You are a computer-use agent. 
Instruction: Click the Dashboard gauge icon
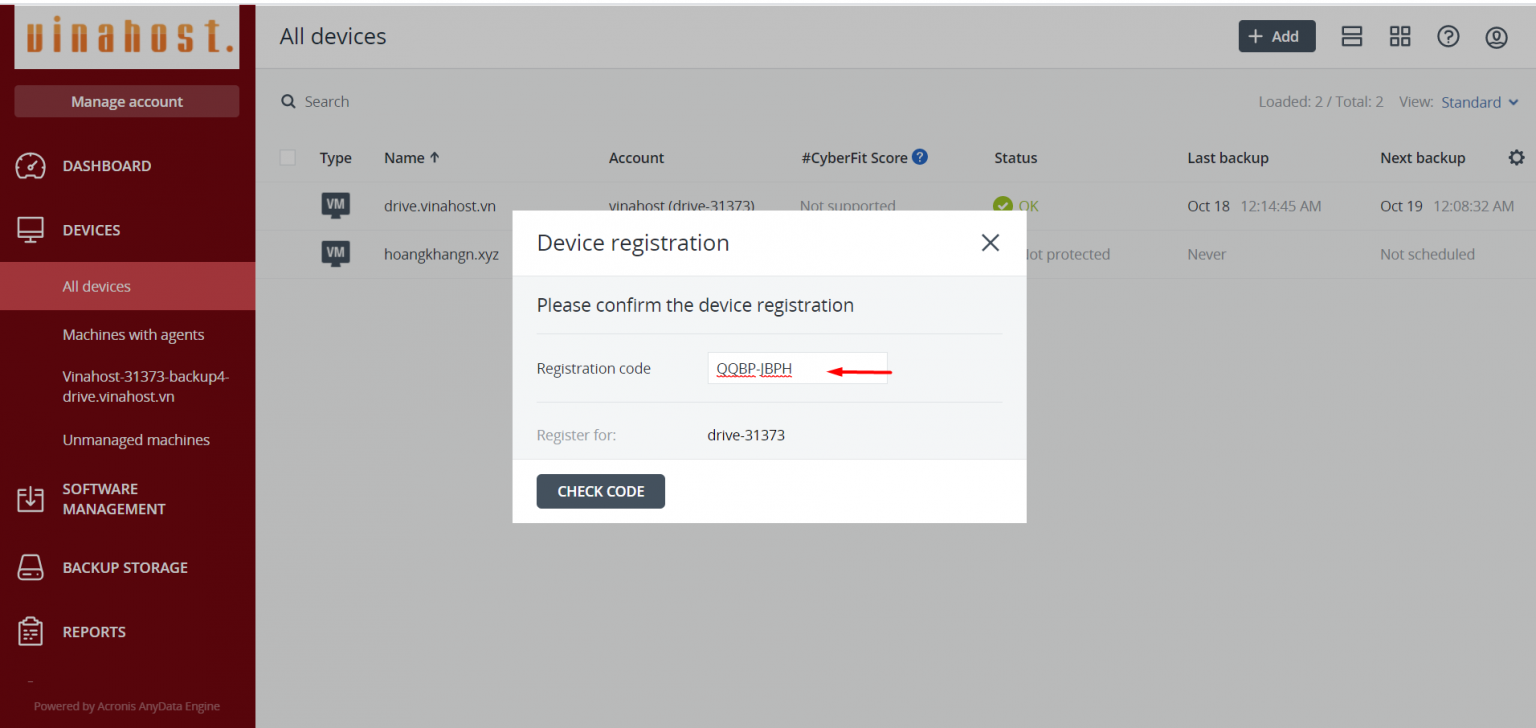31,166
